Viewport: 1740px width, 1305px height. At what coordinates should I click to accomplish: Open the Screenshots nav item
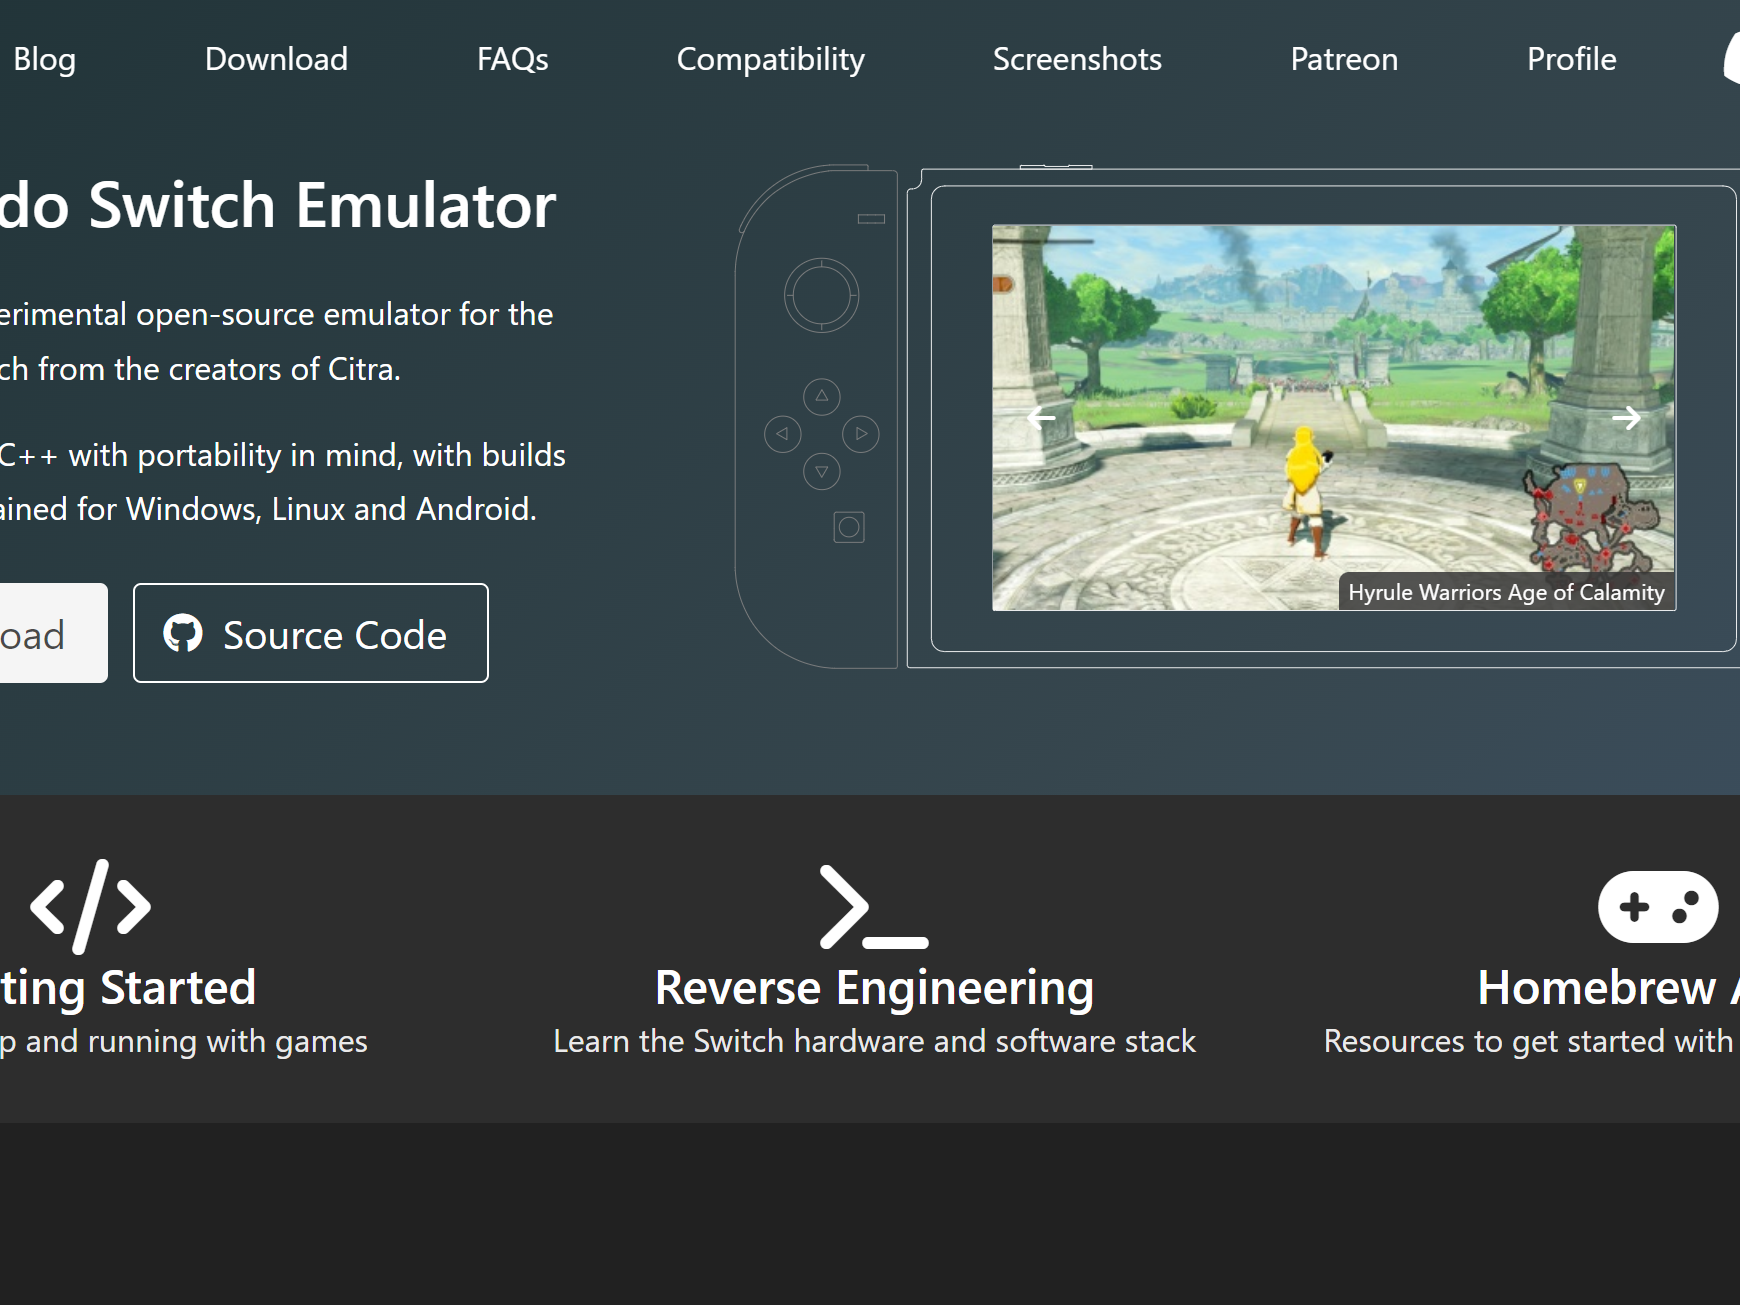tap(1077, 59)
